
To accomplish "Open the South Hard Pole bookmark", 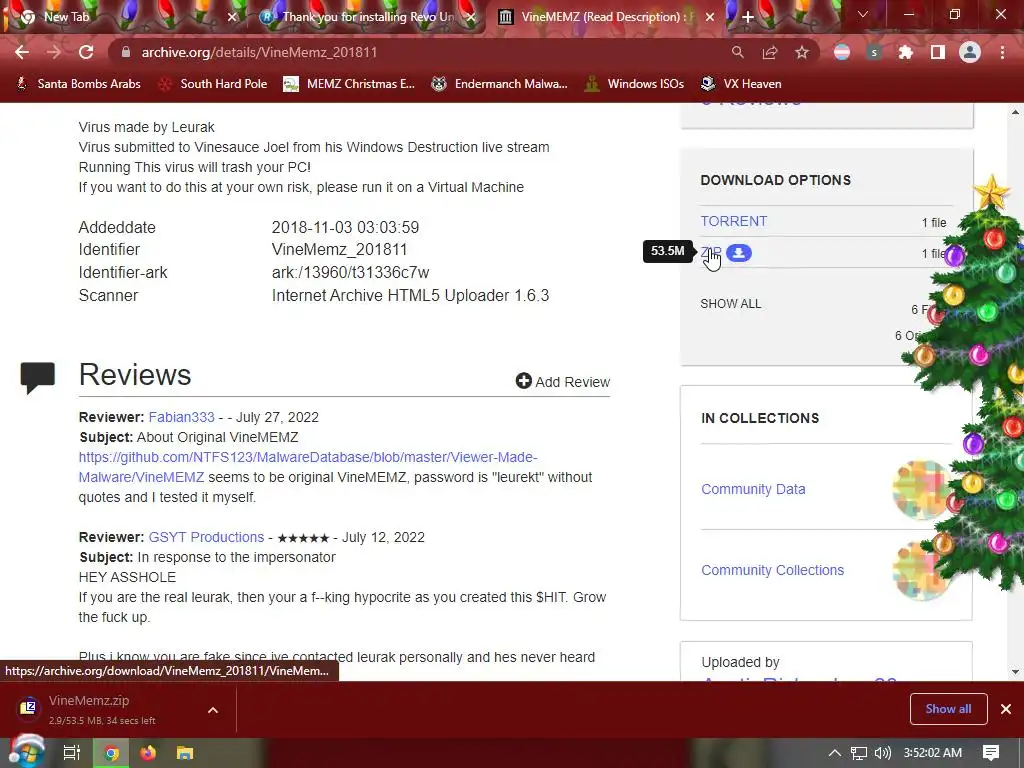I will [x=213, y=84].
